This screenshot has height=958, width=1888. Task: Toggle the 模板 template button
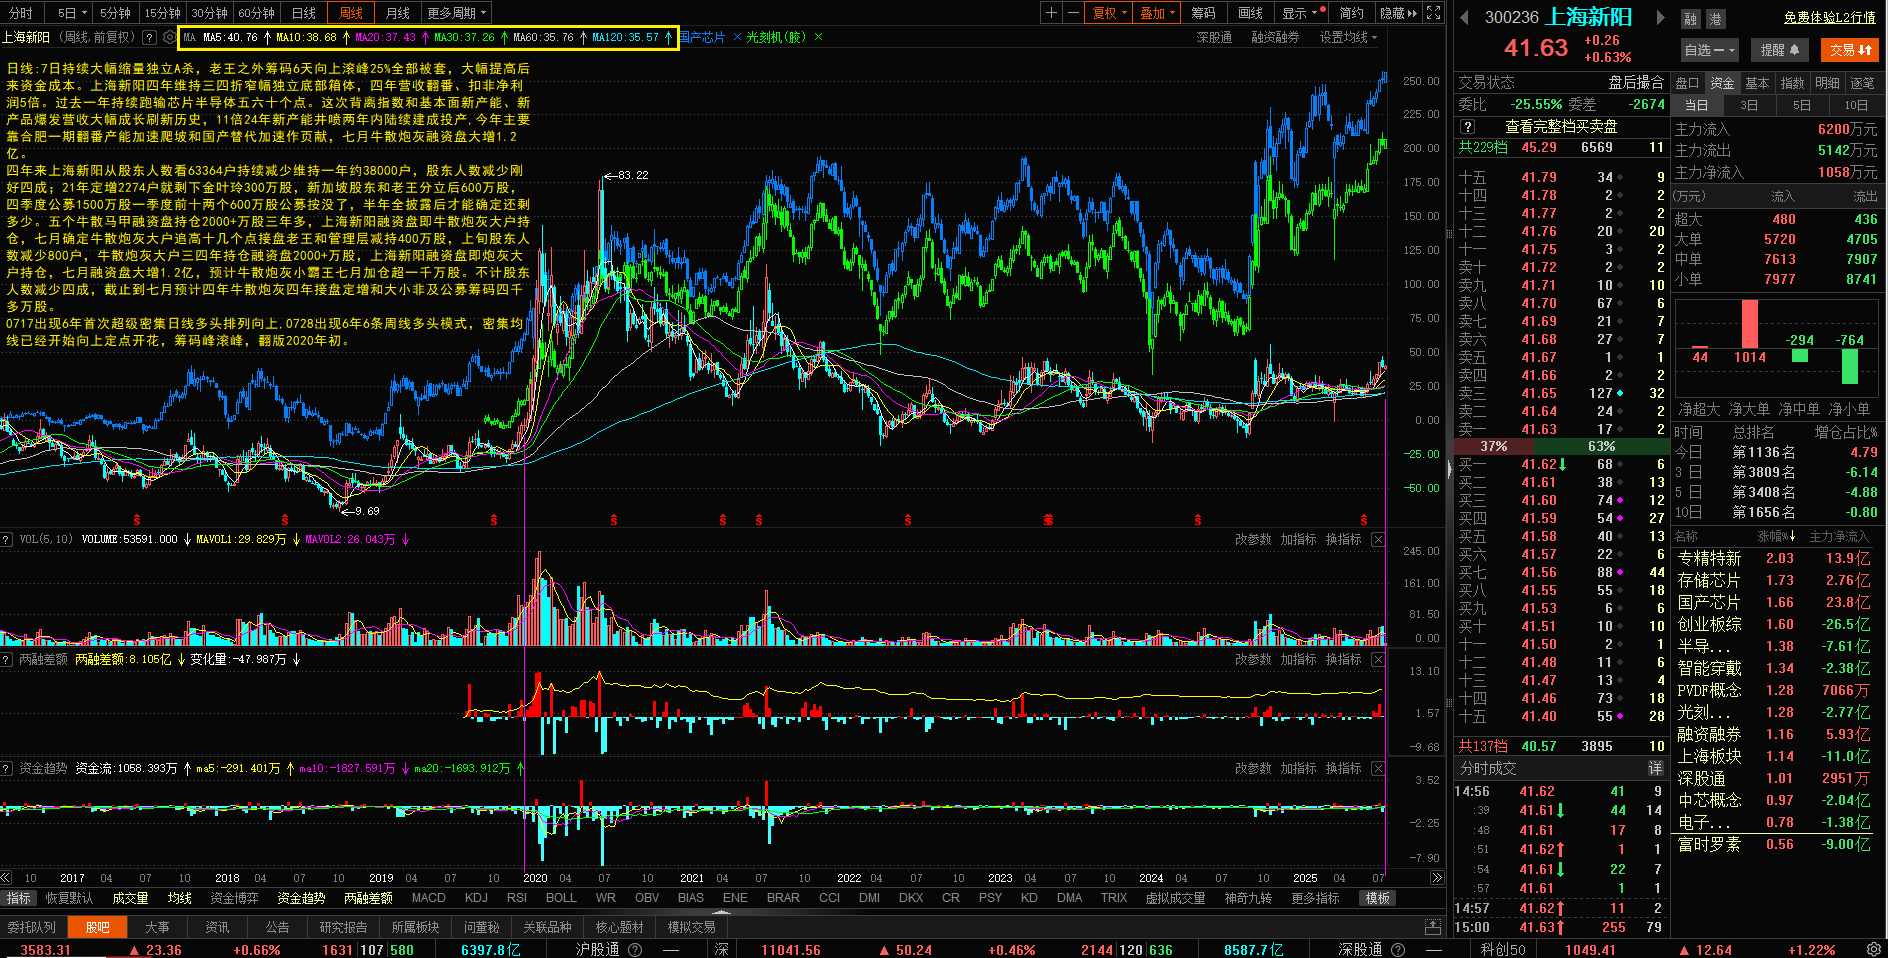click(x=1378, y=898)
